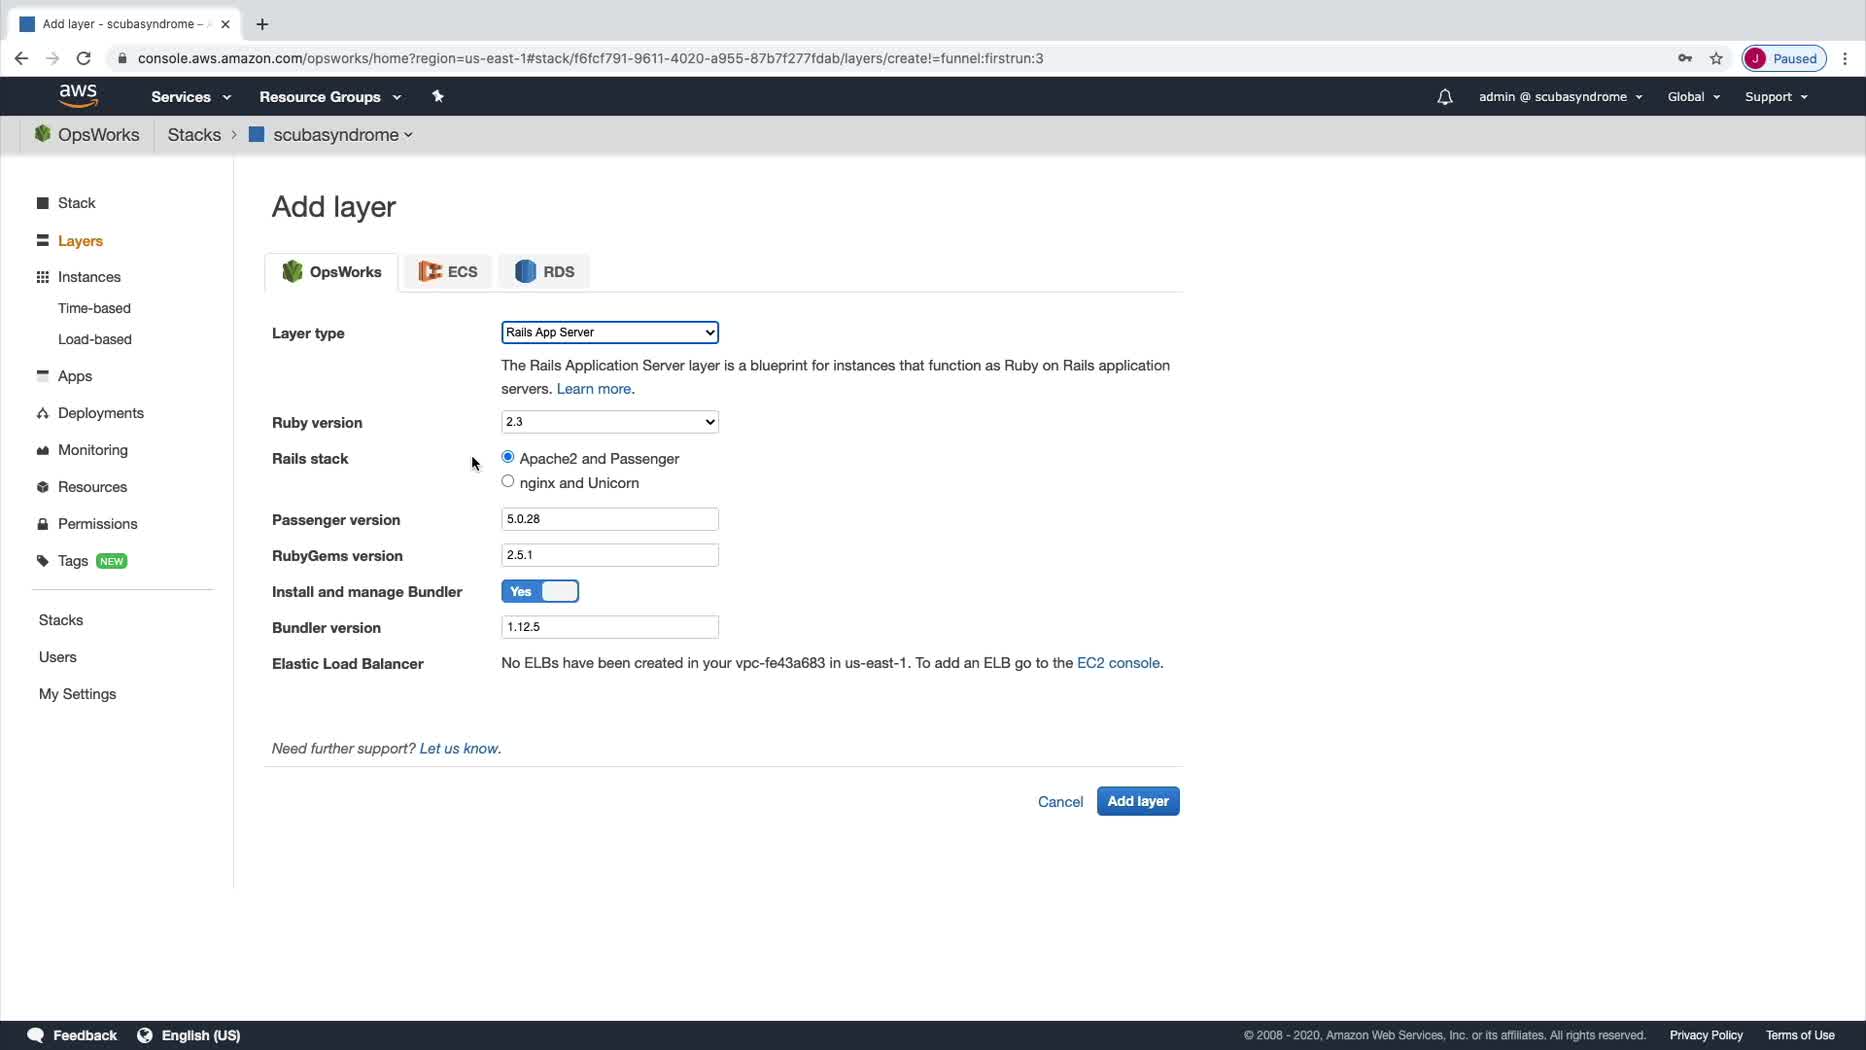Click the RubyGems version input field
1866x1050 pixels.
point(610,555)
